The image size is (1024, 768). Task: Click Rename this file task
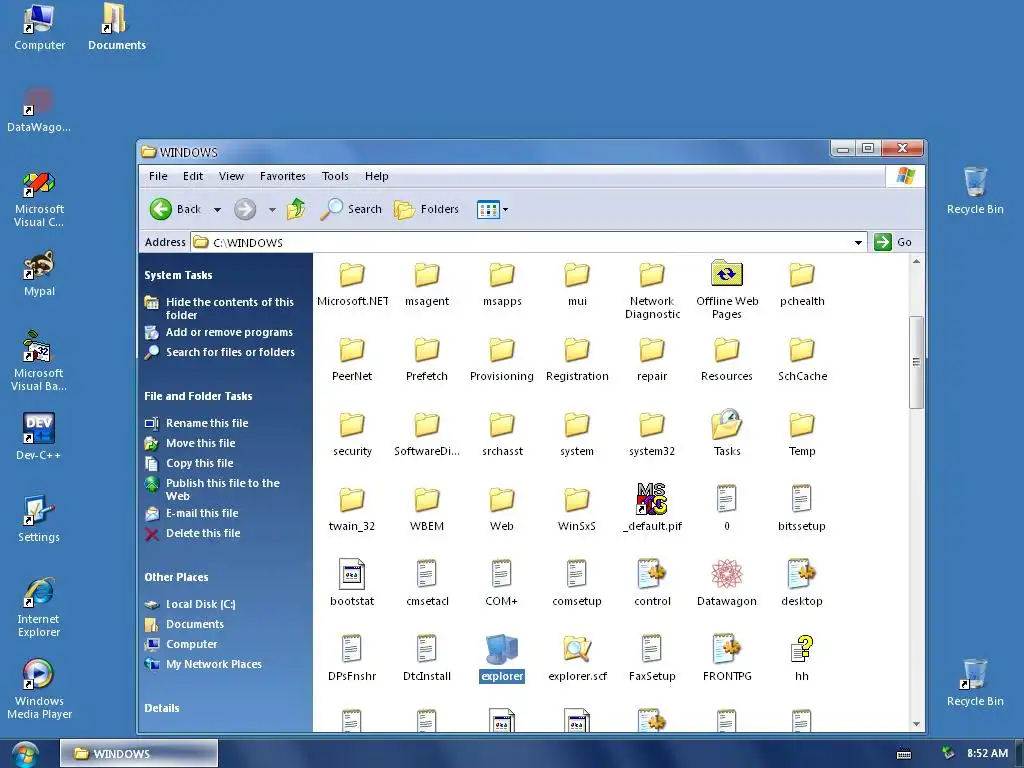click(197, 423)
